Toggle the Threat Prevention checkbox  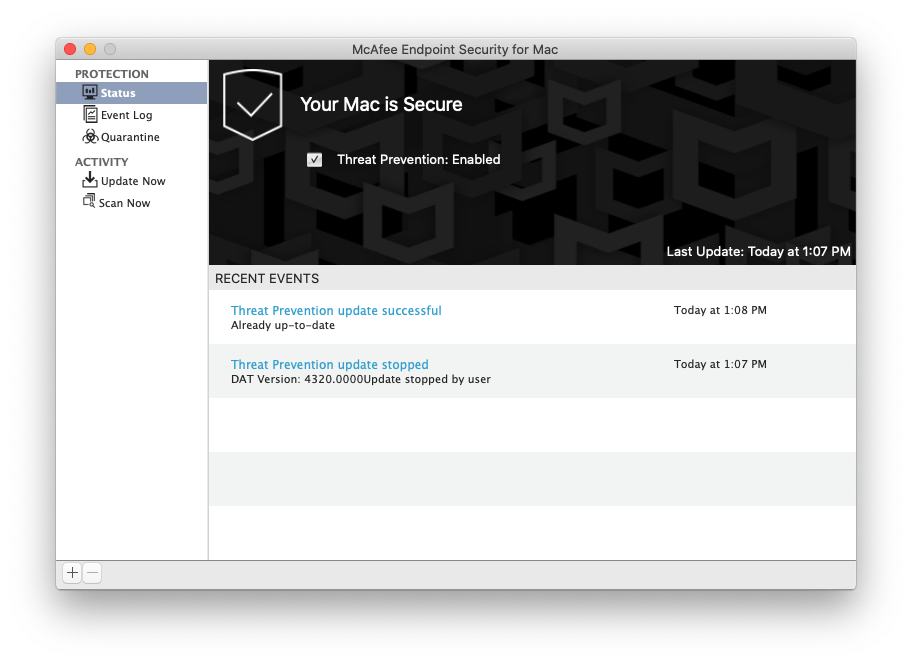click(x=315, y=160)
